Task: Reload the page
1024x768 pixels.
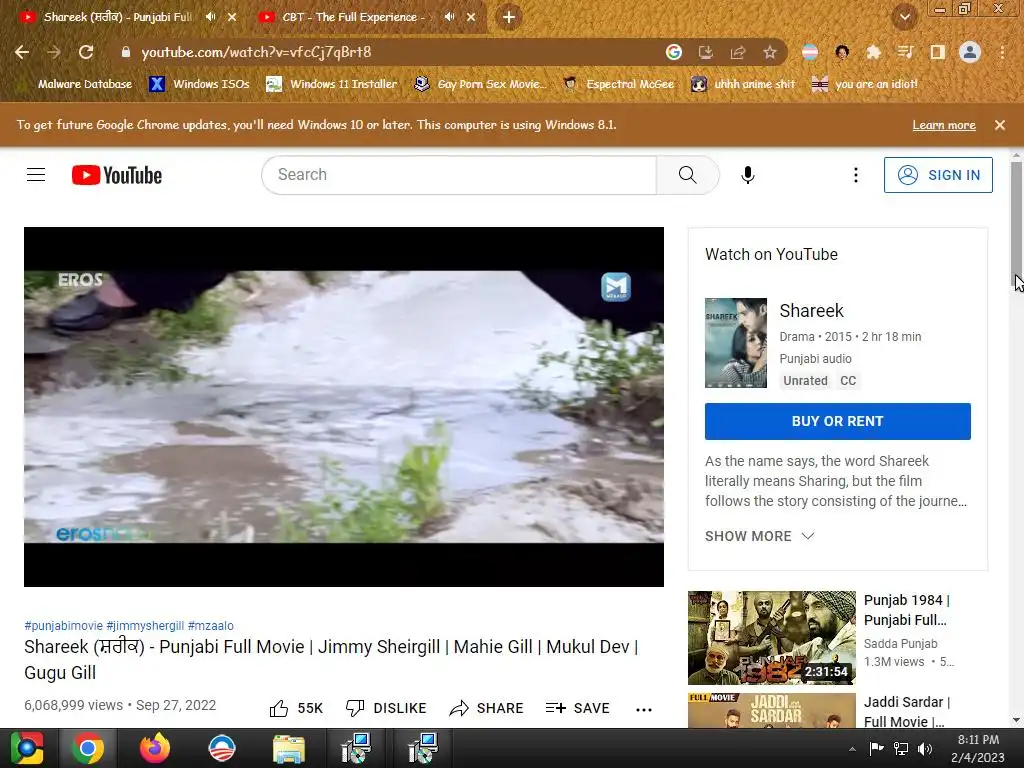Action: [86, 52]
